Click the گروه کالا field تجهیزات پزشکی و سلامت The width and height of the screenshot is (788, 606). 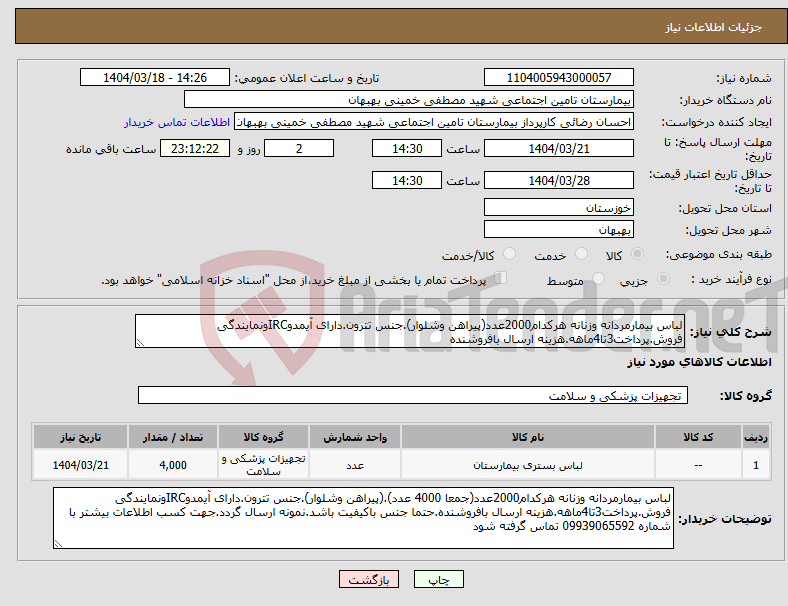(x=413, y=395)
